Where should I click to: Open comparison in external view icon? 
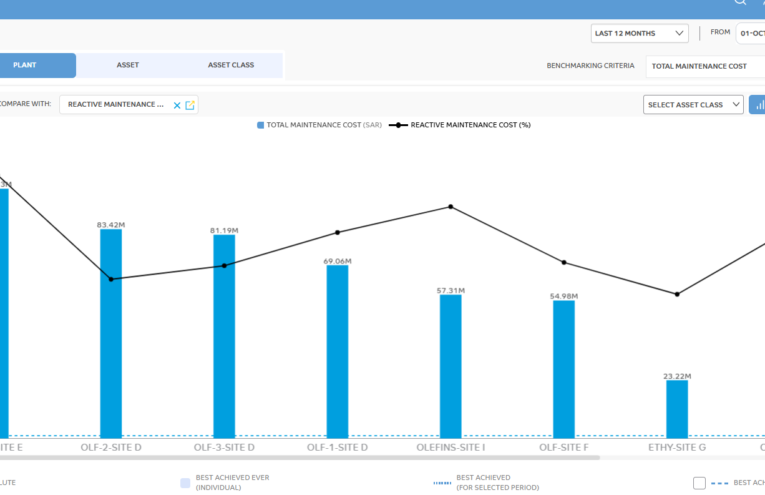[x=190, y=105]
